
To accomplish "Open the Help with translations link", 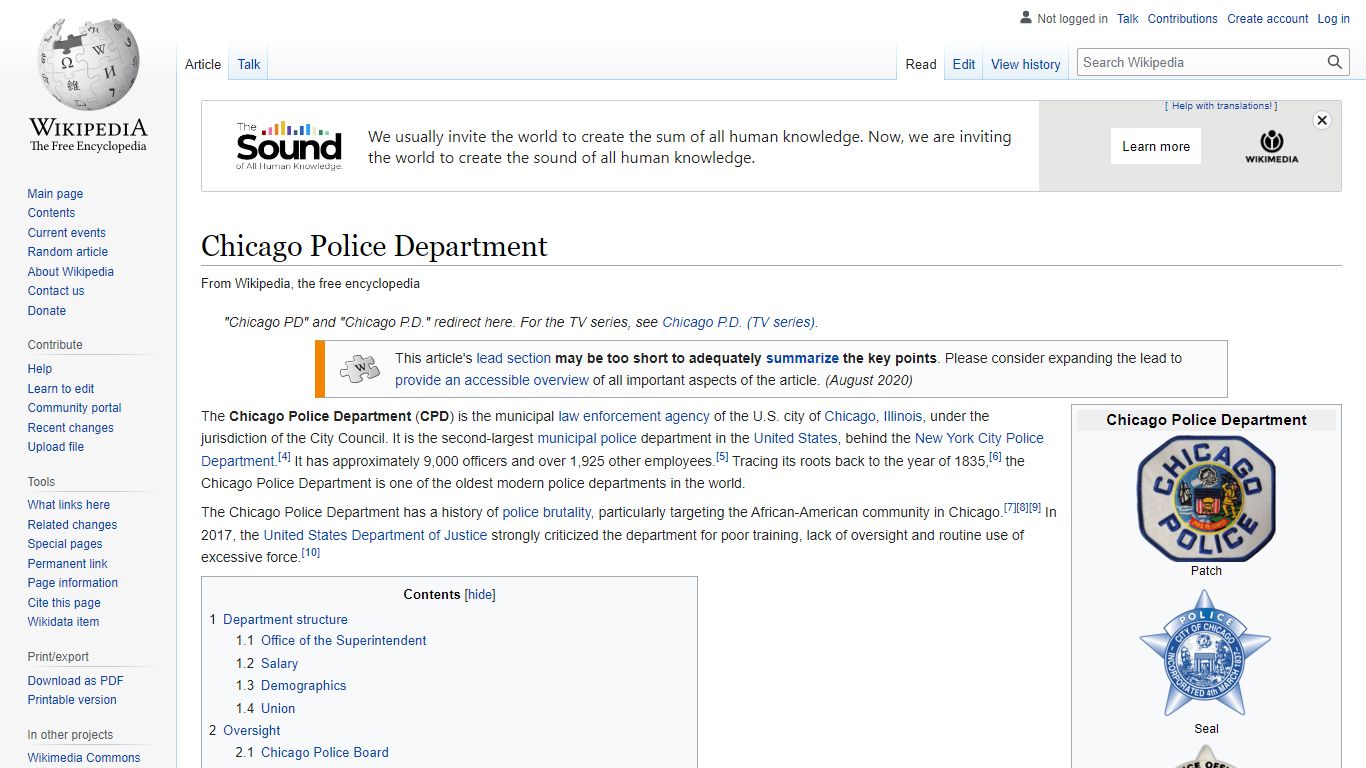I will pyautogui.click(x=1221, y=106).
